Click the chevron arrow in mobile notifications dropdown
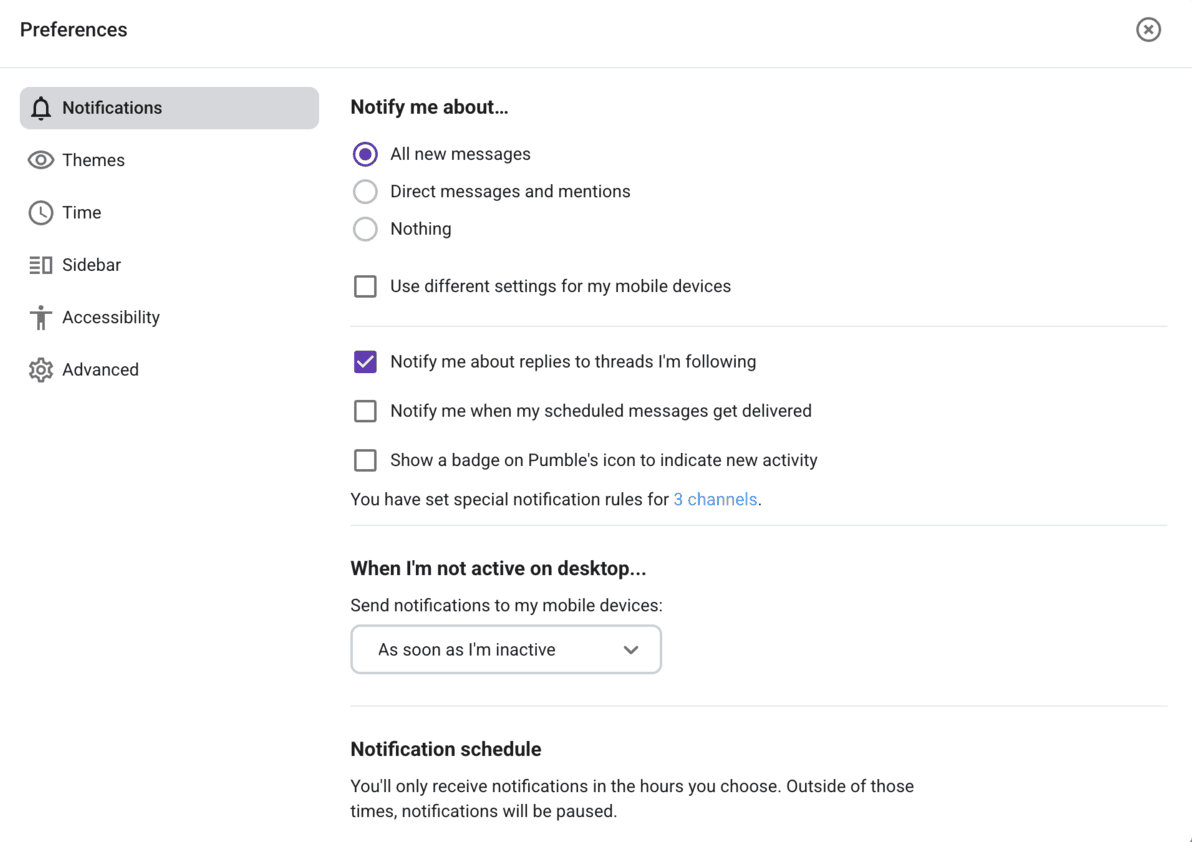Viewport: 1192px width, 842px height. [x=631, y=650]
